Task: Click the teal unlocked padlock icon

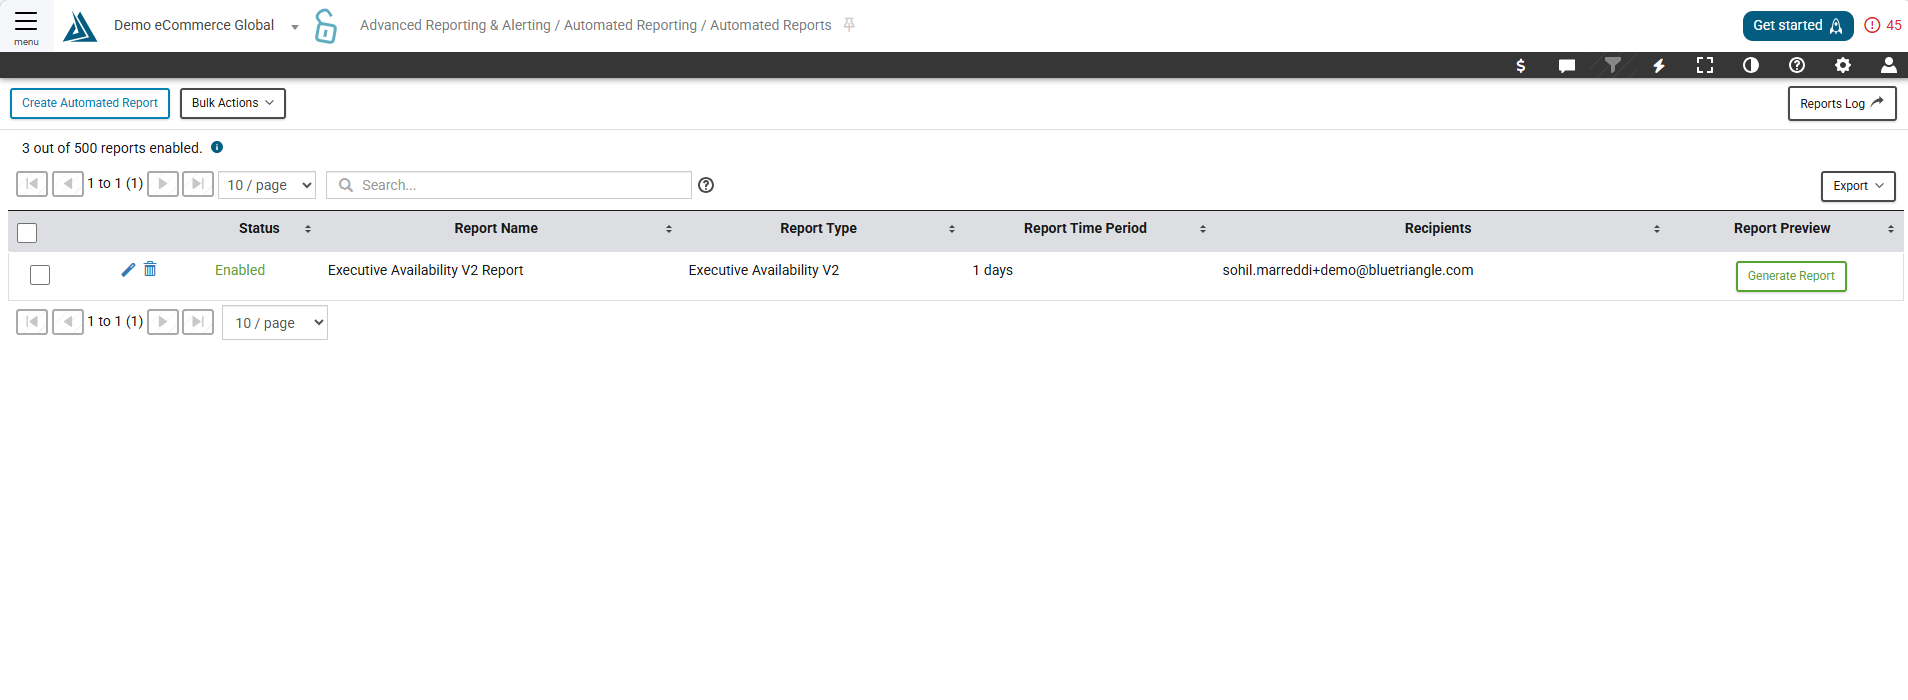Action: click(x=325, y=26)
